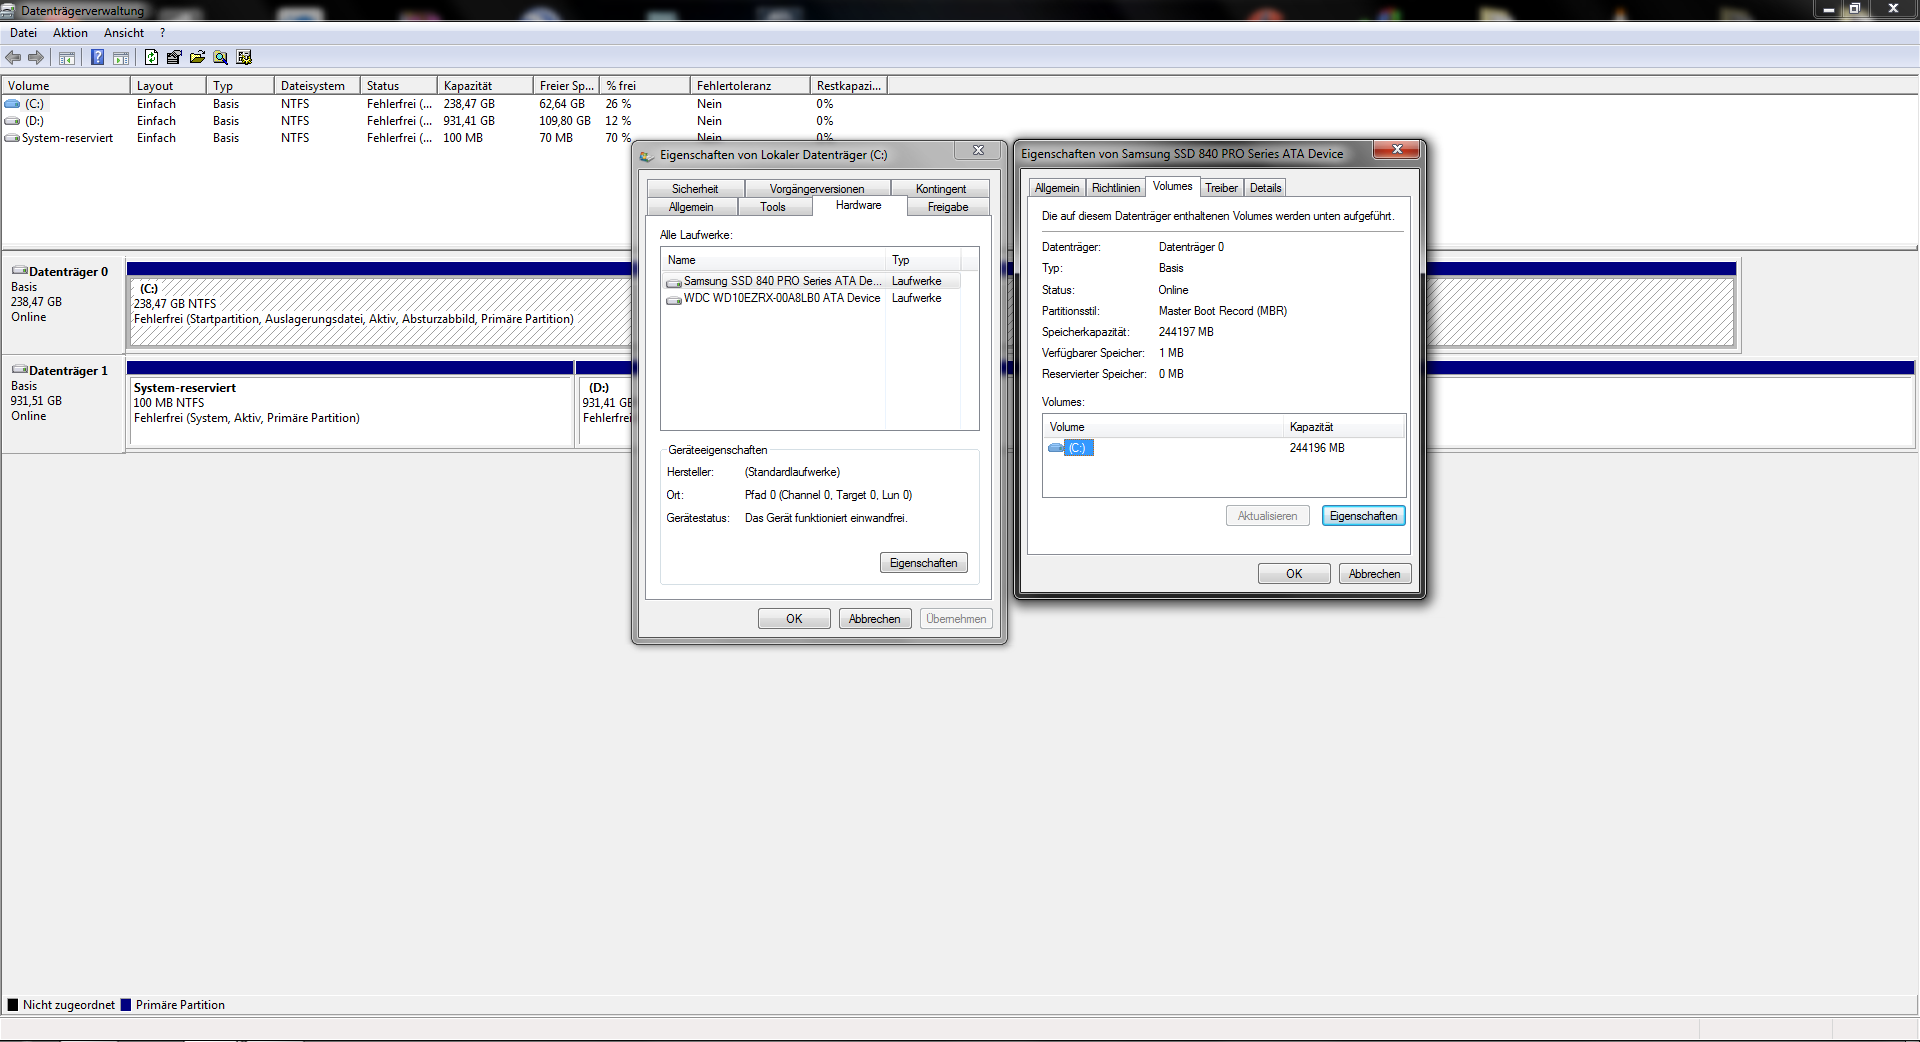This screenshot has width=1920, height=1042.
Task: Sort by the Fehlertoleranz column header
Action: tap(750, 86)
